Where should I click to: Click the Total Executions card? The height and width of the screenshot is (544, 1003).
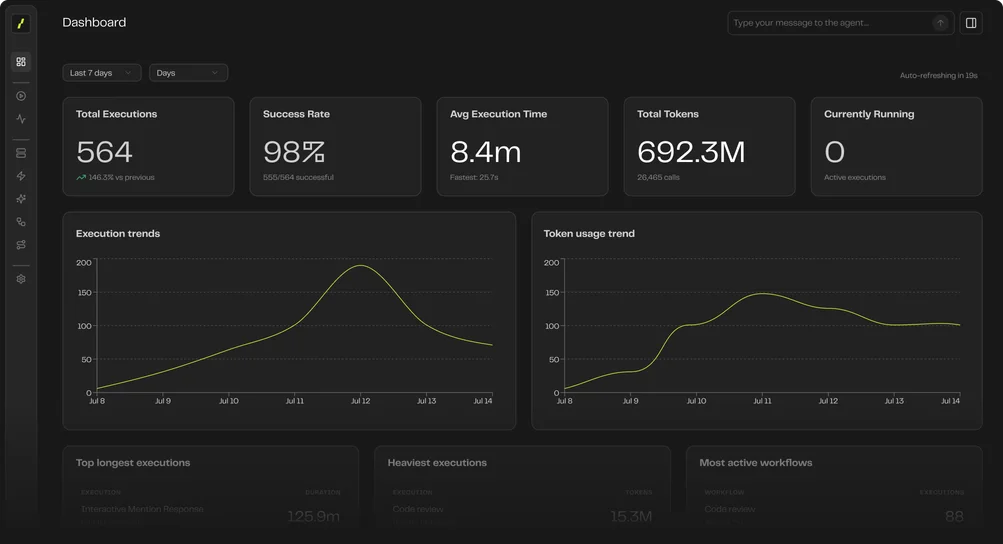click(x=148, y=147)
